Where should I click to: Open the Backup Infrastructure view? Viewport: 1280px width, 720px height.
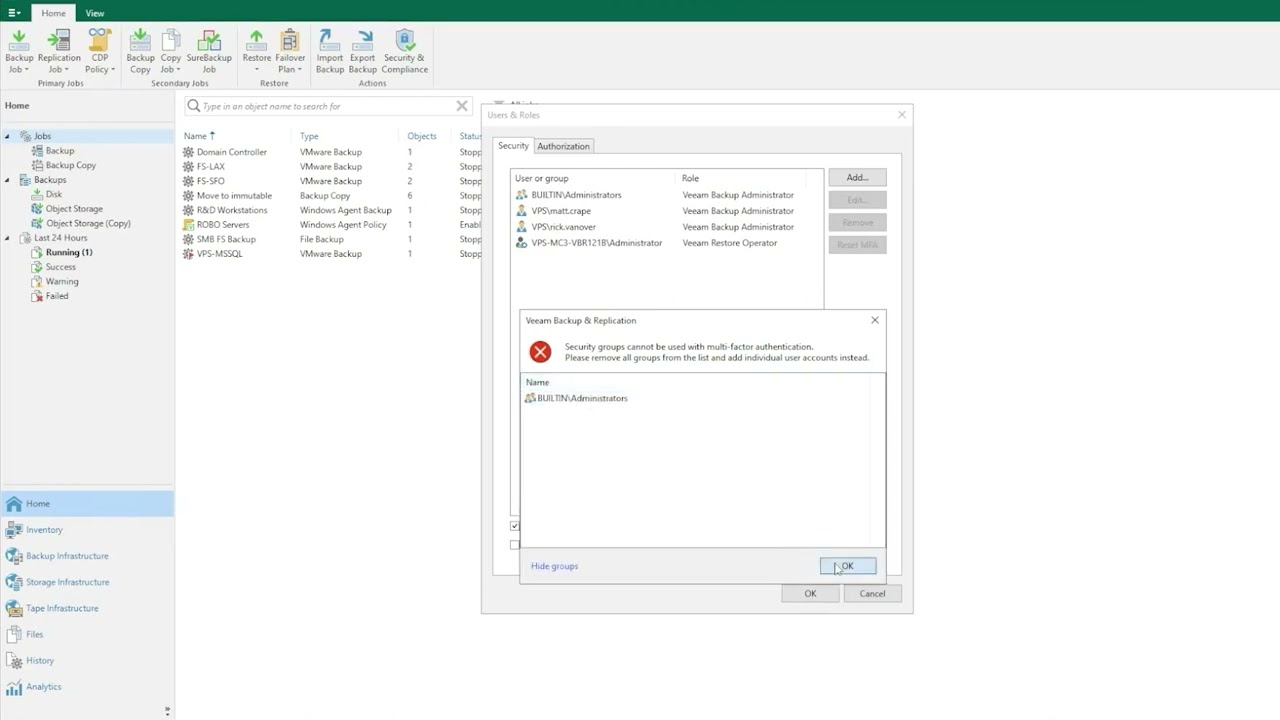point(87,556)
